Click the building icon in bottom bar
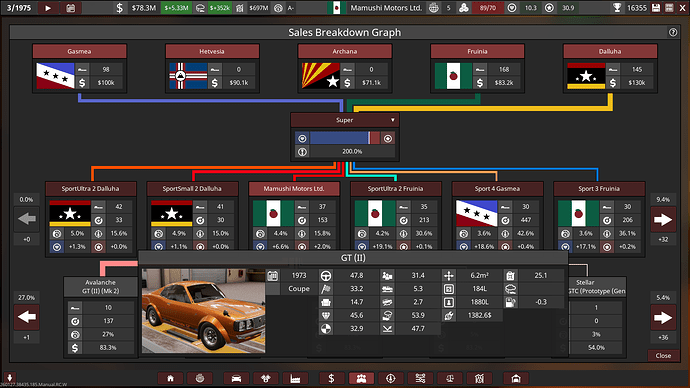 point(479,378)
